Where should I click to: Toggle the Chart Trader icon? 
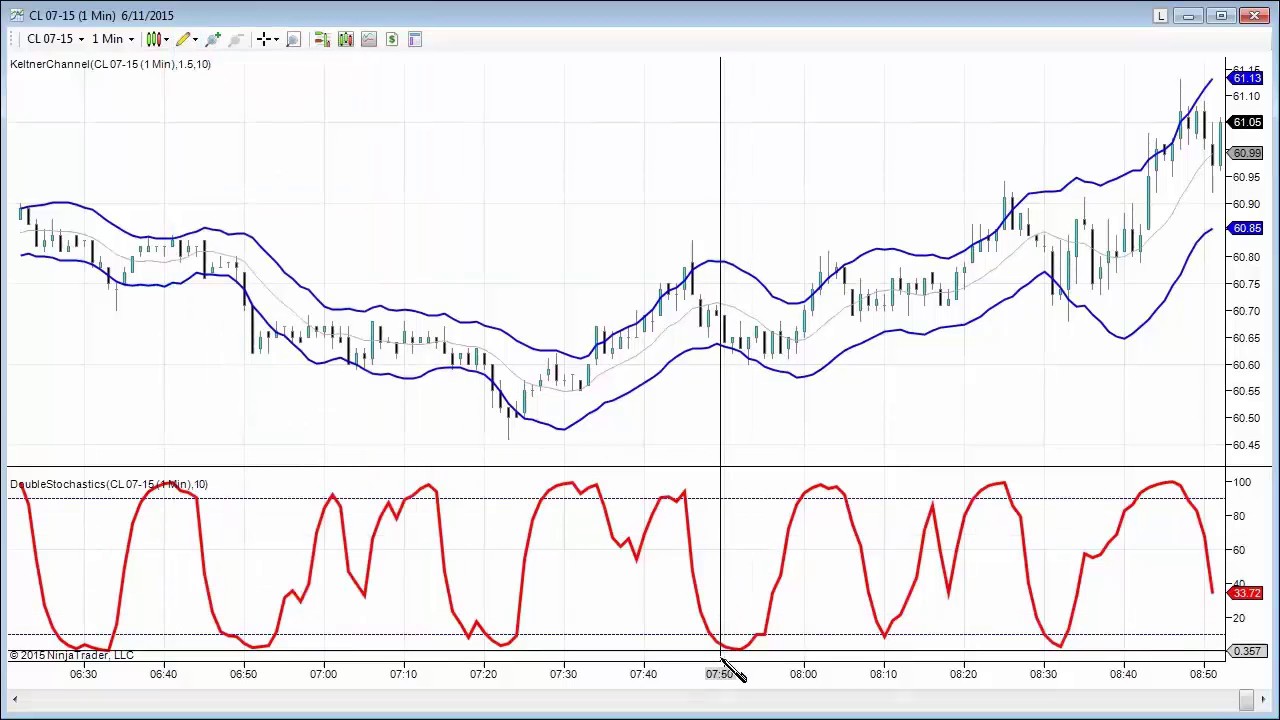[322, 39]
